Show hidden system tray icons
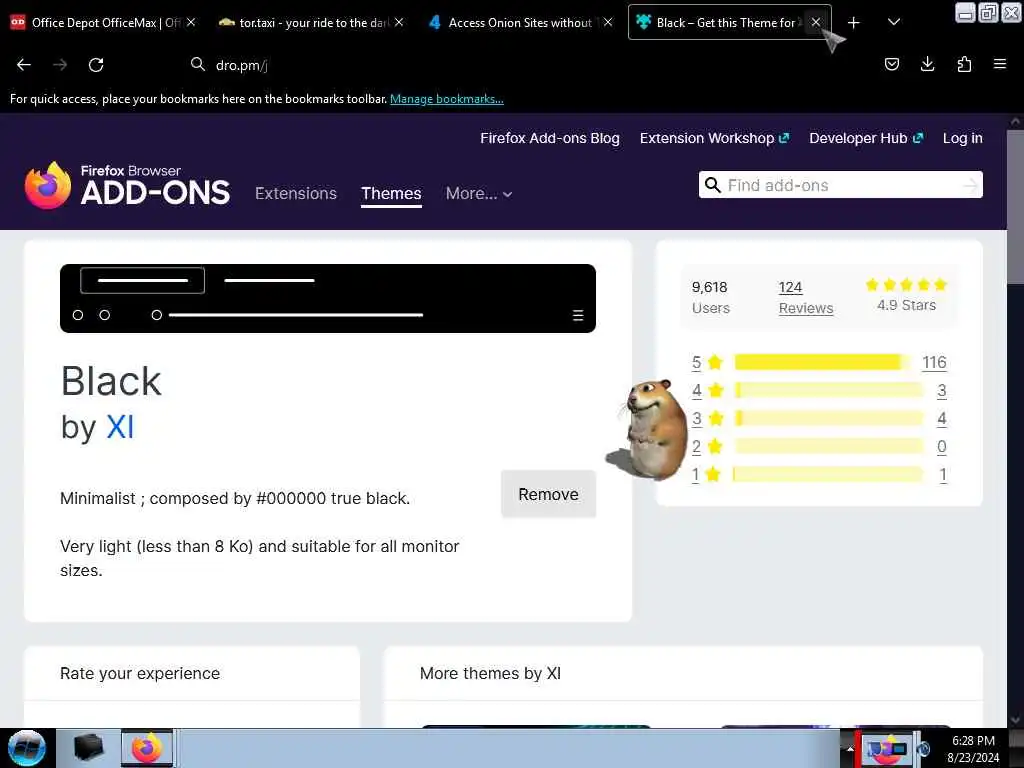The image size is (1024, 768). 850,749
